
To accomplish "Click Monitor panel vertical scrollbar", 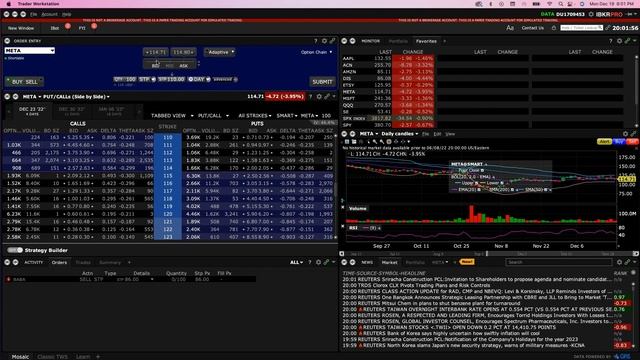I will coord(636,91).
